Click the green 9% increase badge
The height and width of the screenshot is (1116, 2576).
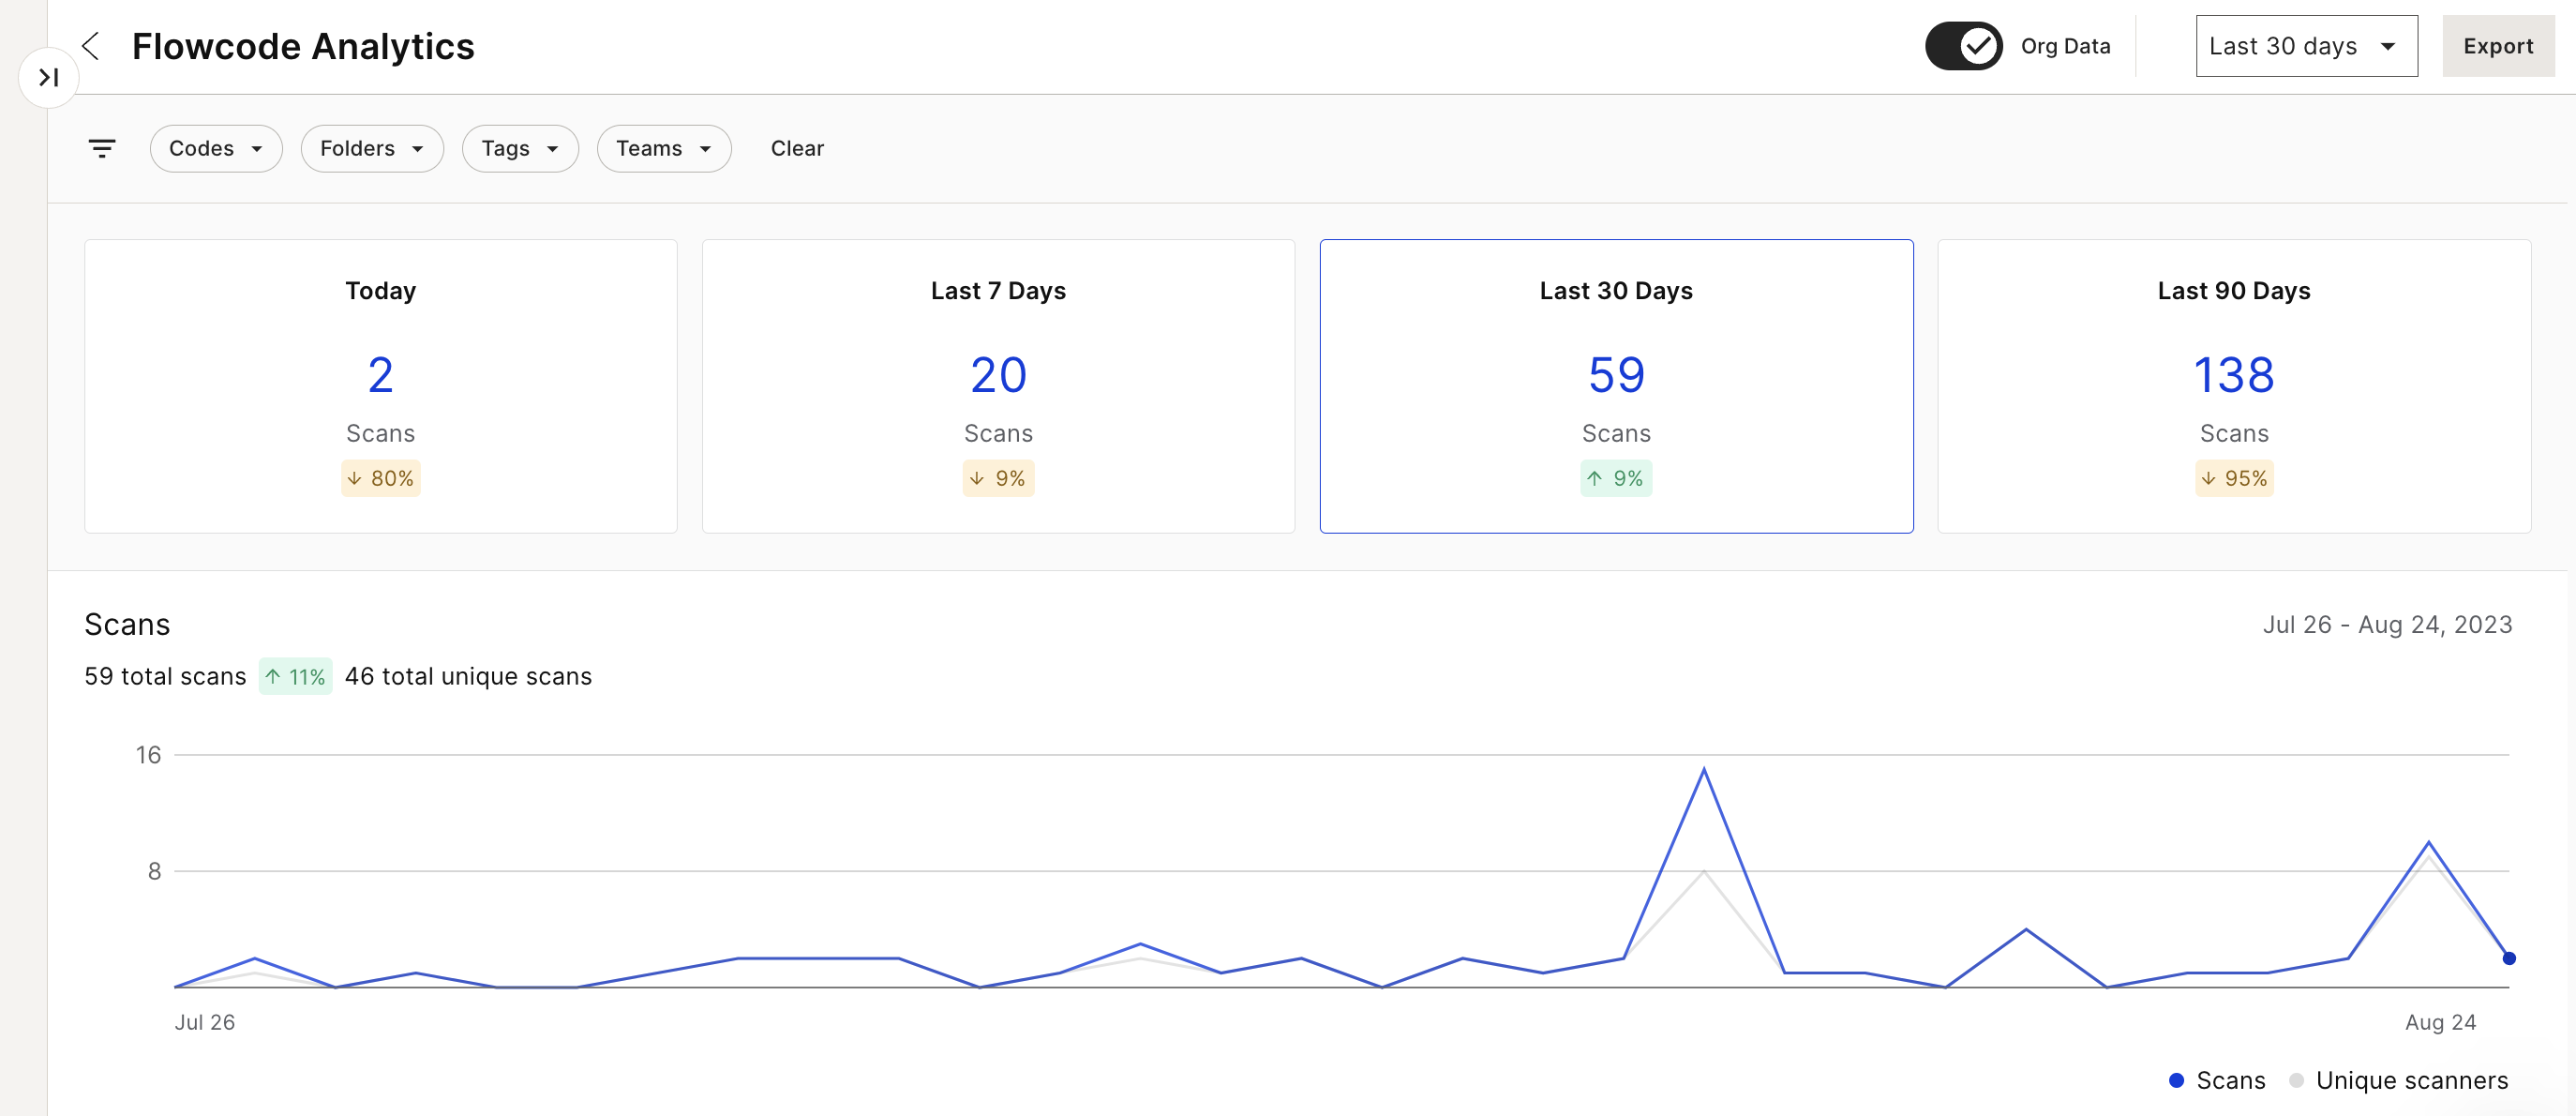tap(1616, 479)
